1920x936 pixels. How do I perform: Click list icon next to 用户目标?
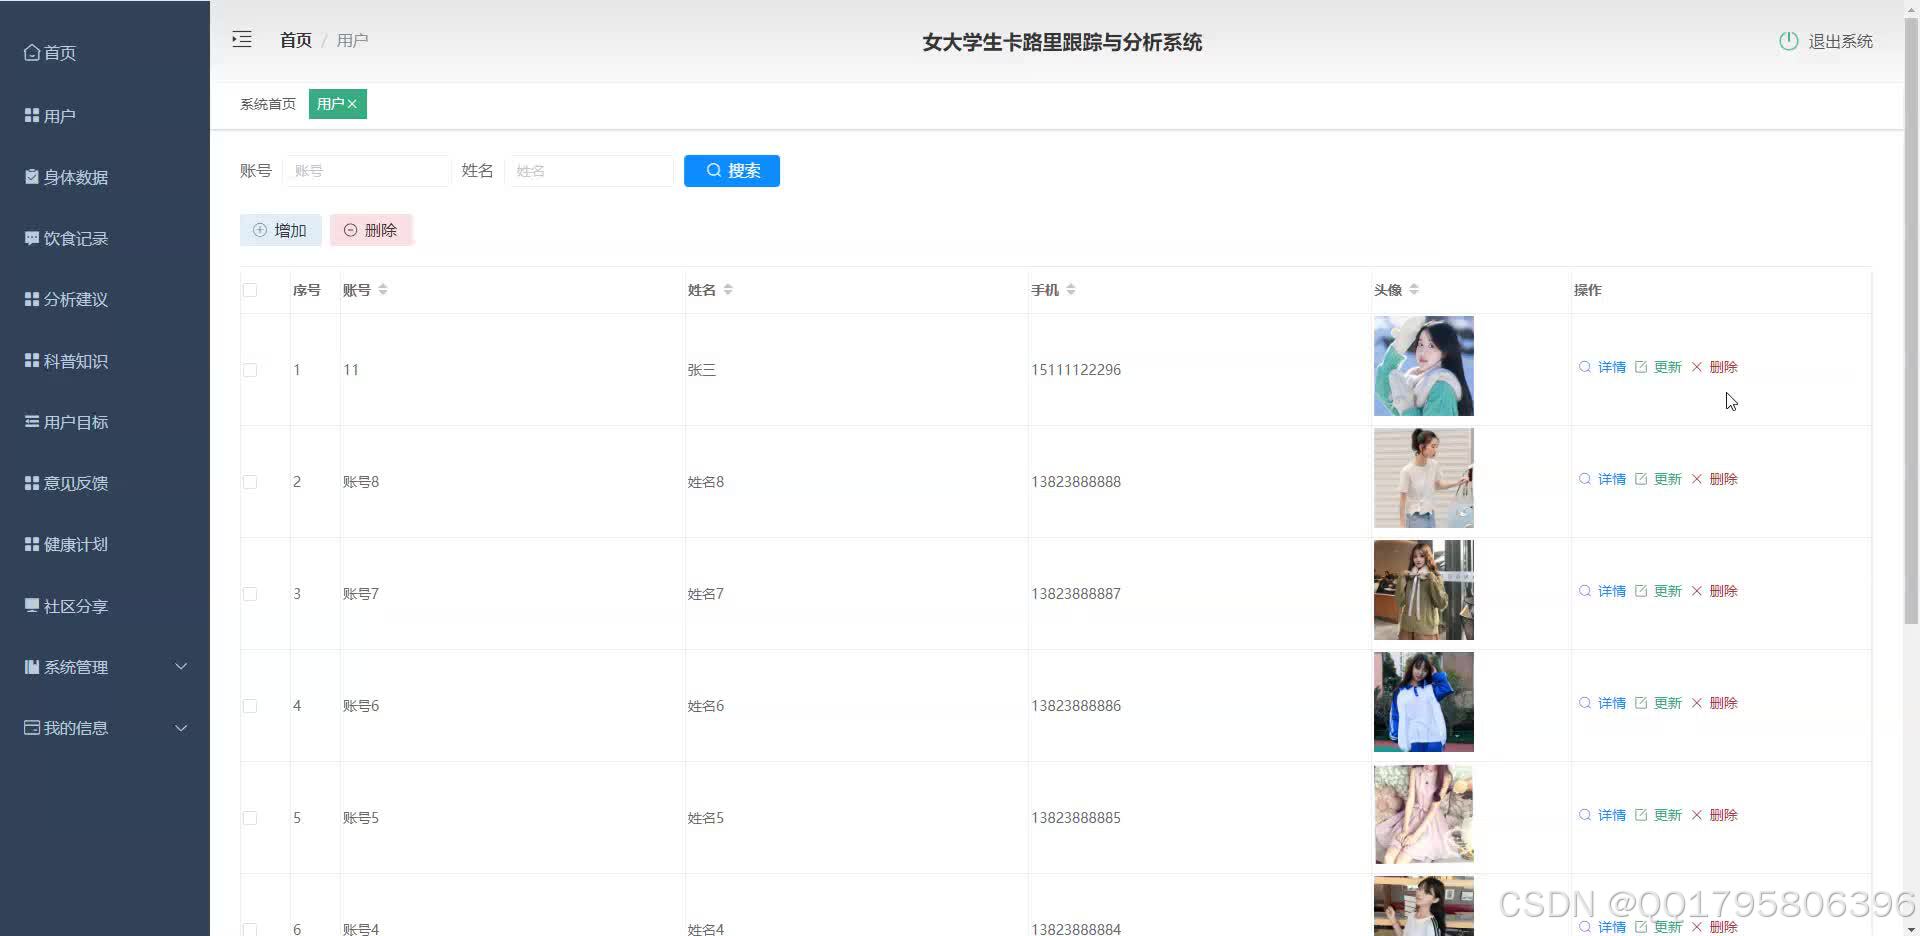point(32,422)
